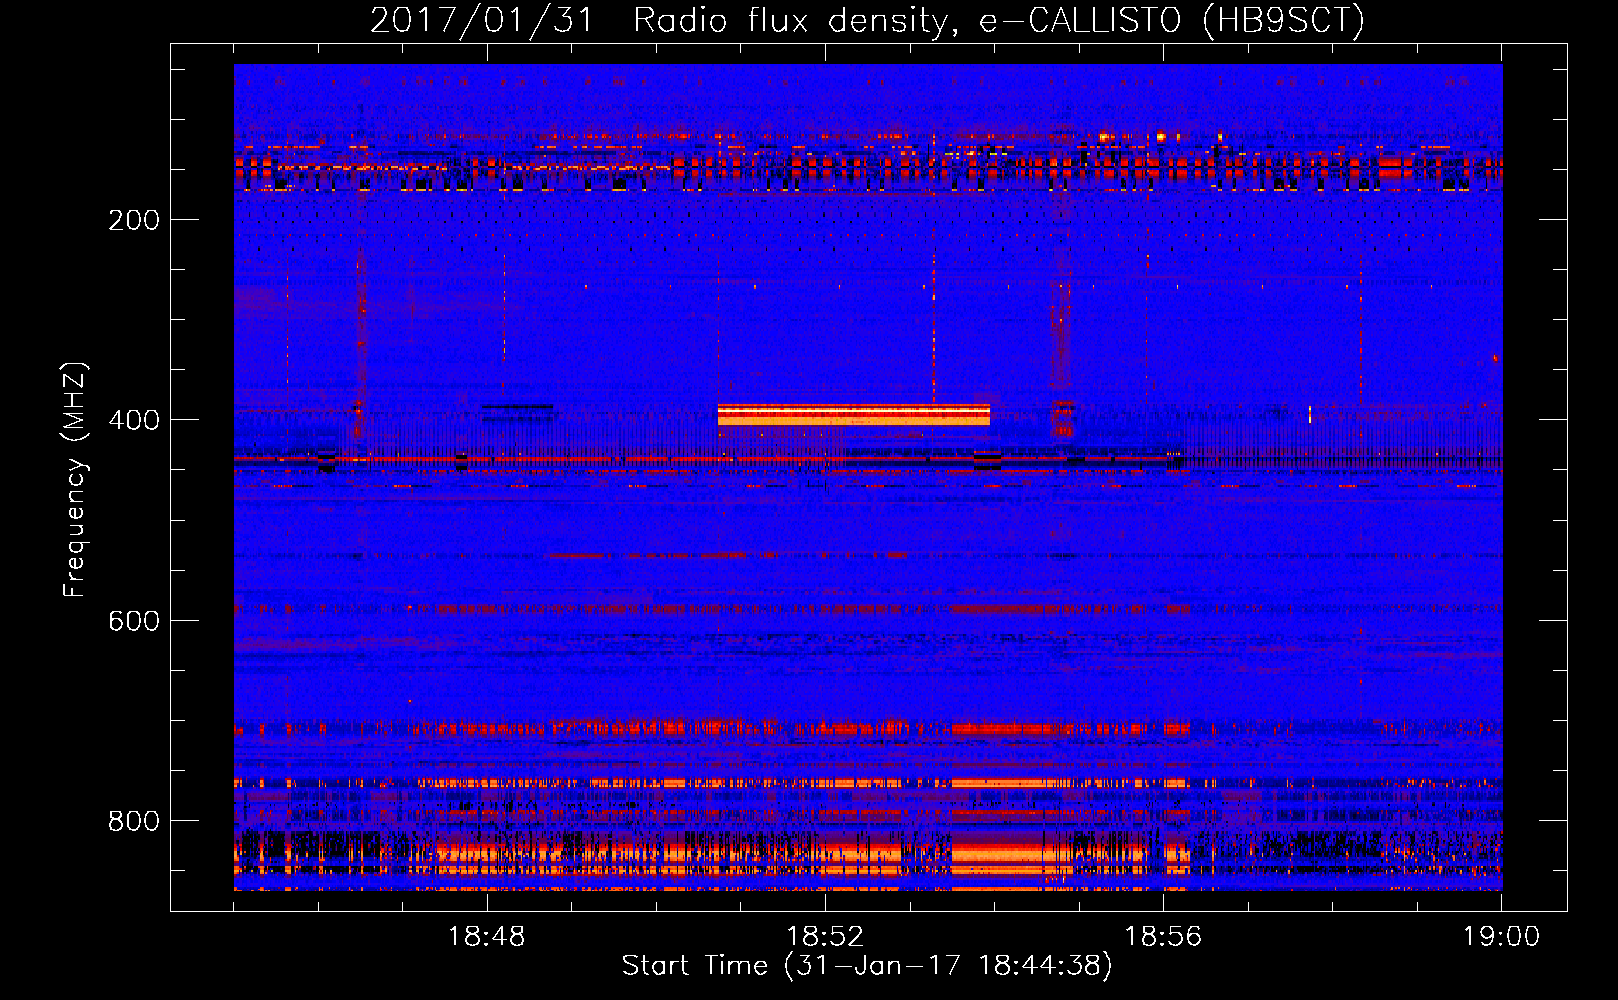Click the 400 frequency tick label
1618x1000 pixels.
coord(133,420)
